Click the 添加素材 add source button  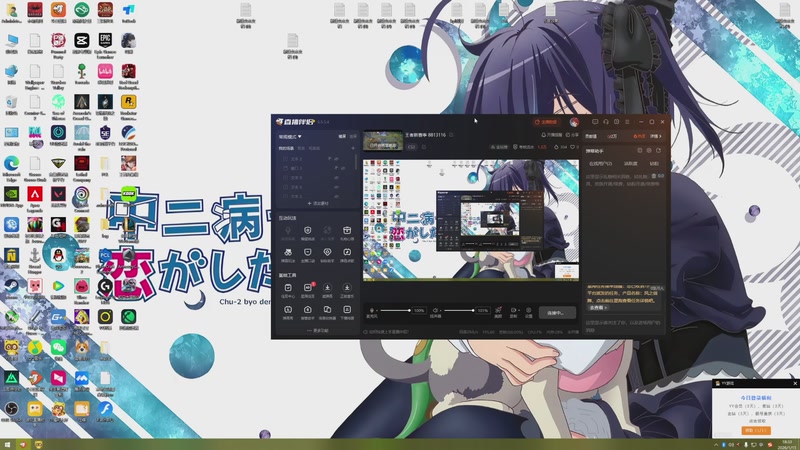tap(317, 203)
